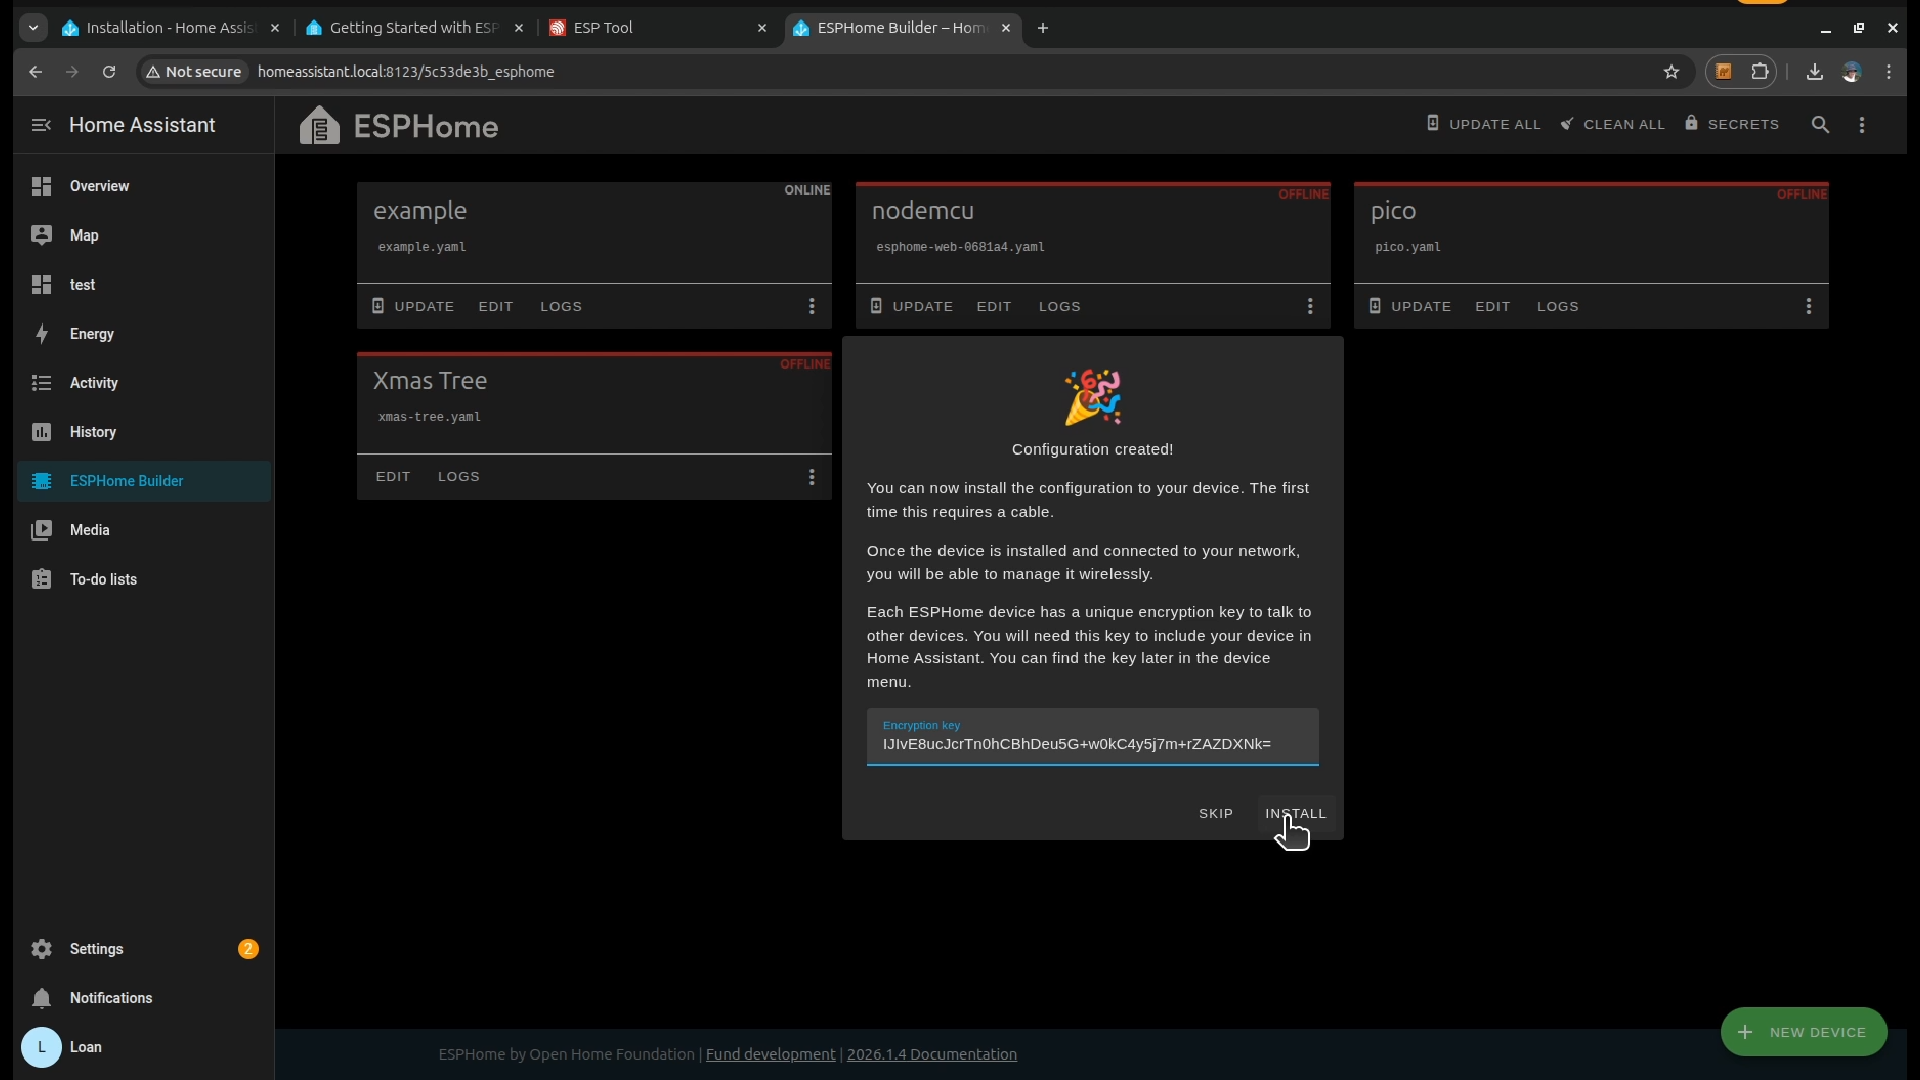Close the ESP Tool tab
This screenshot has width=1920, height=1080.
click(x=762, y=28)
